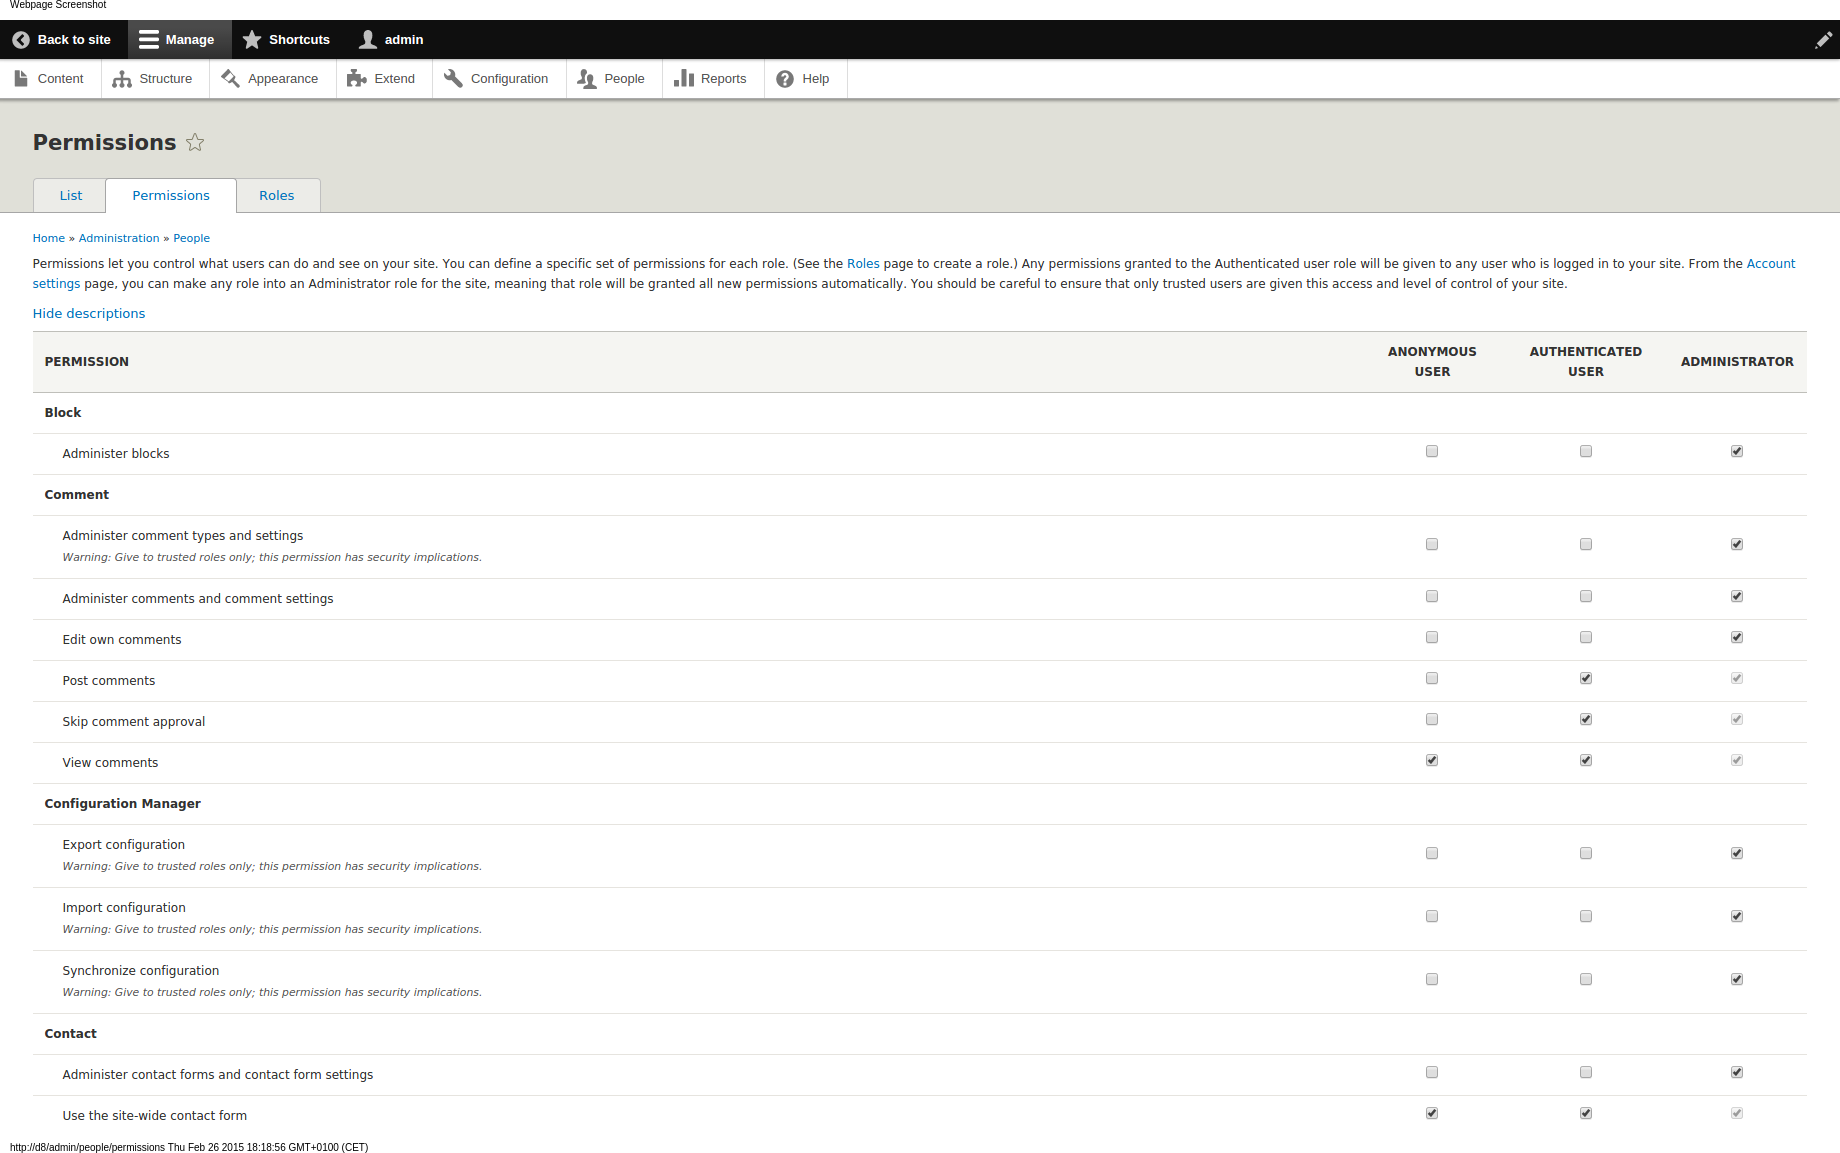Click the Appearance paintbrush icon
Image resolution: width=1840 pixels, height=1153 pixels.
click(x=230, y=78)
